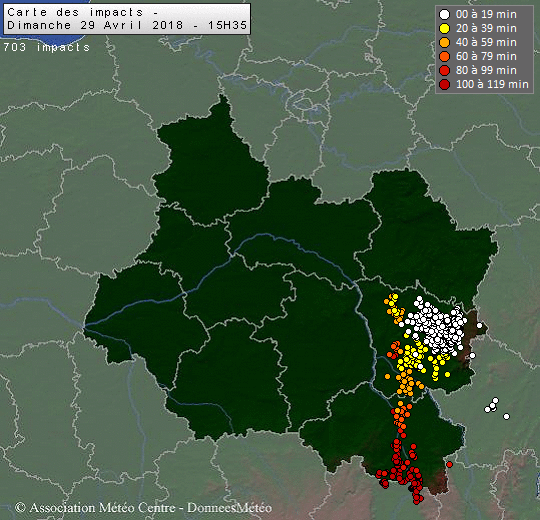This screenshot has height=520, width=540.
Task: Click the dense white impact cluster
Action: coord(436,325)
